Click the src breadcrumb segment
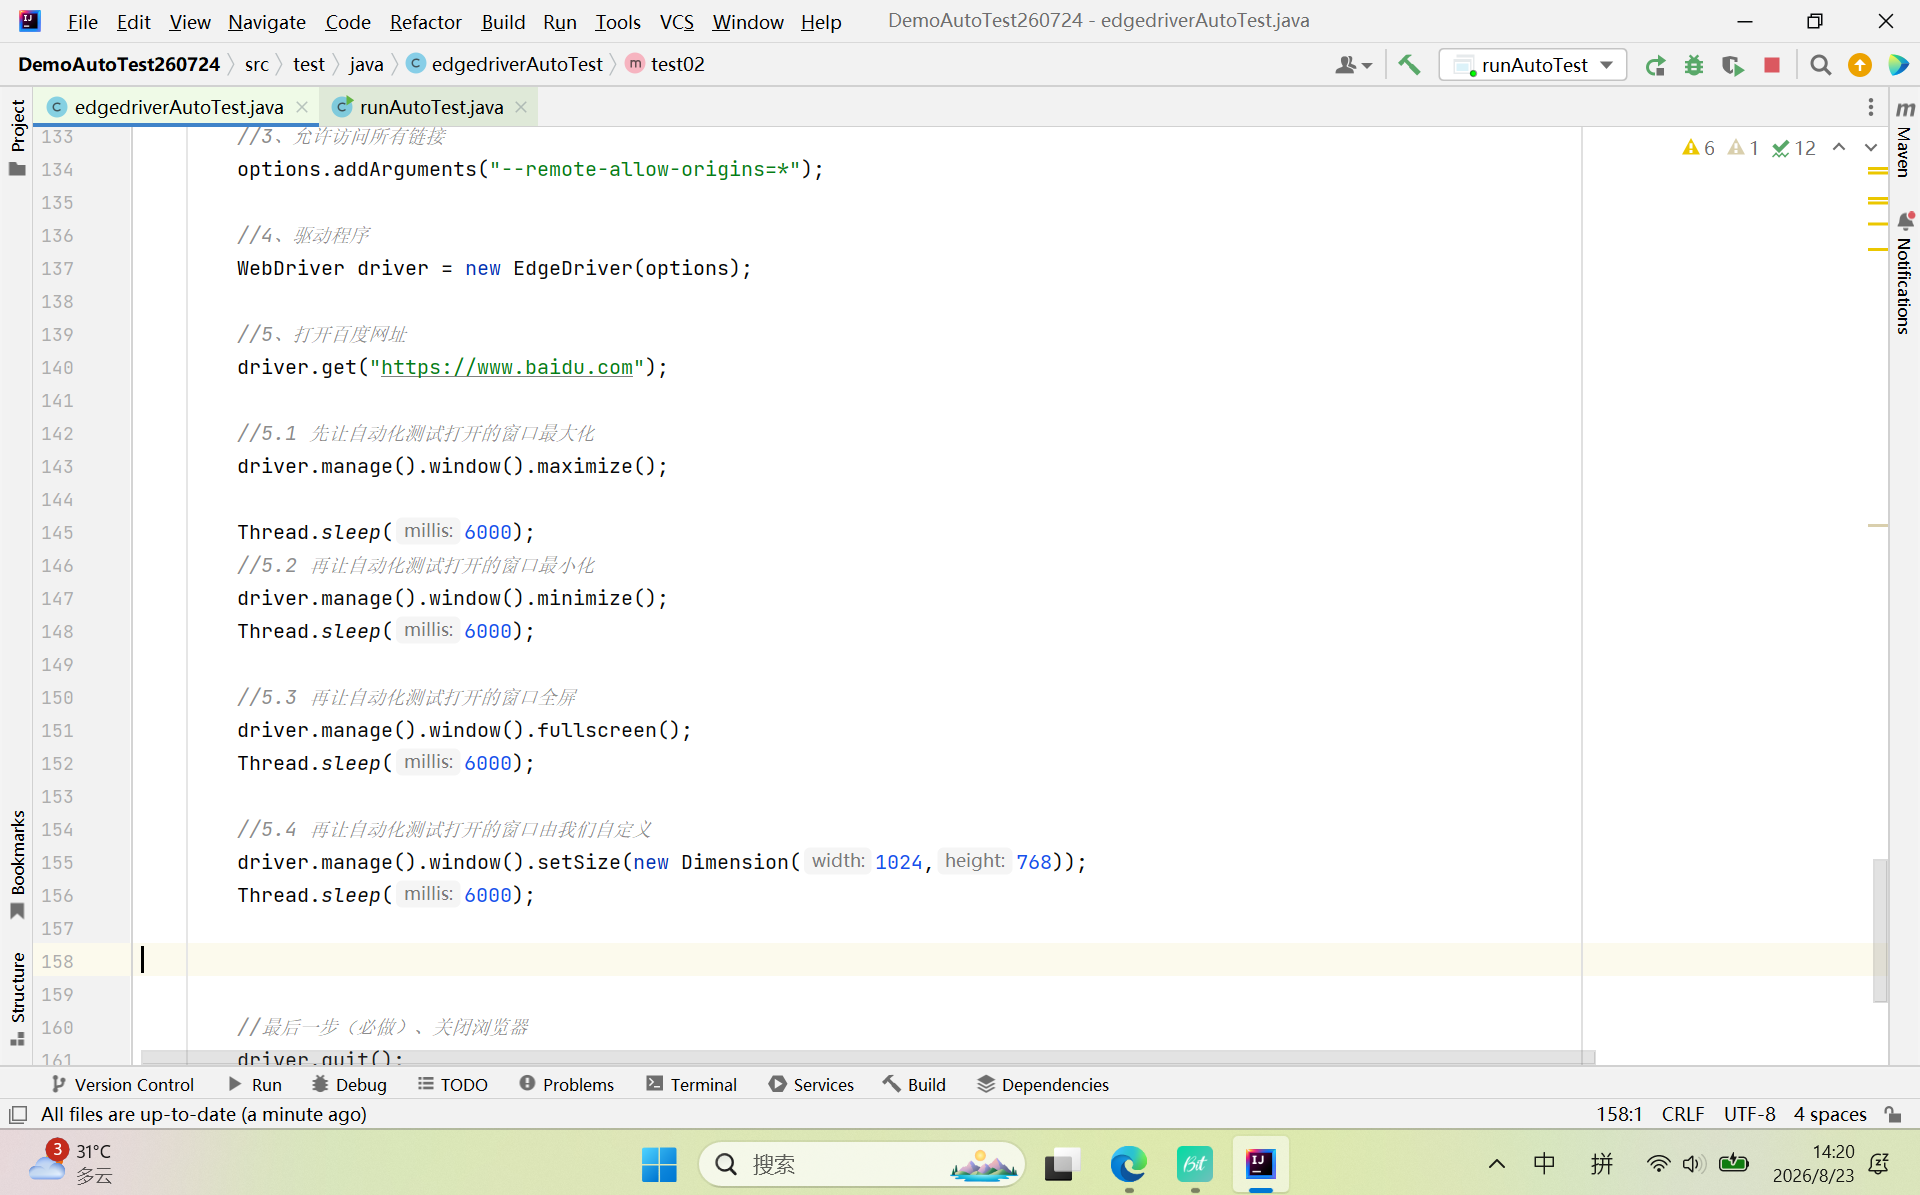This screenshot has height=1195, width=1920. pyautogui.click(x=256, y=64)
